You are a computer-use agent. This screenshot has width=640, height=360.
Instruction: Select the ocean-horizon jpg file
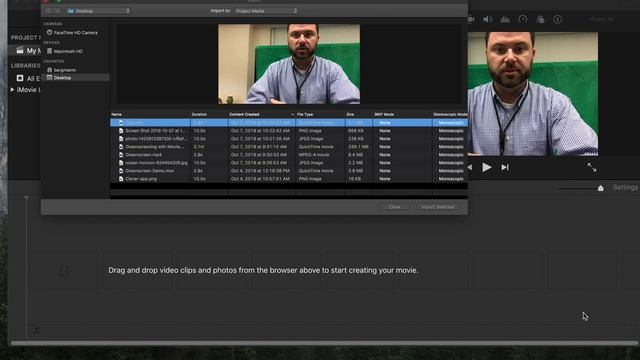(x=289, y=162)
